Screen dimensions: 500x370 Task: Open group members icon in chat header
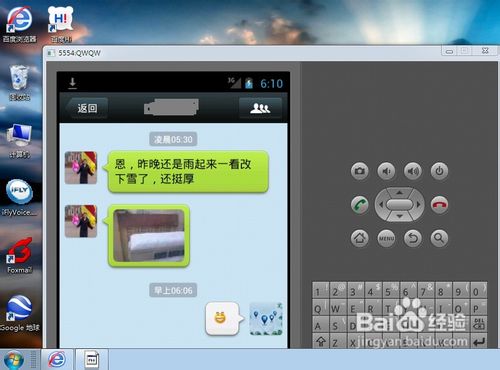260,108
